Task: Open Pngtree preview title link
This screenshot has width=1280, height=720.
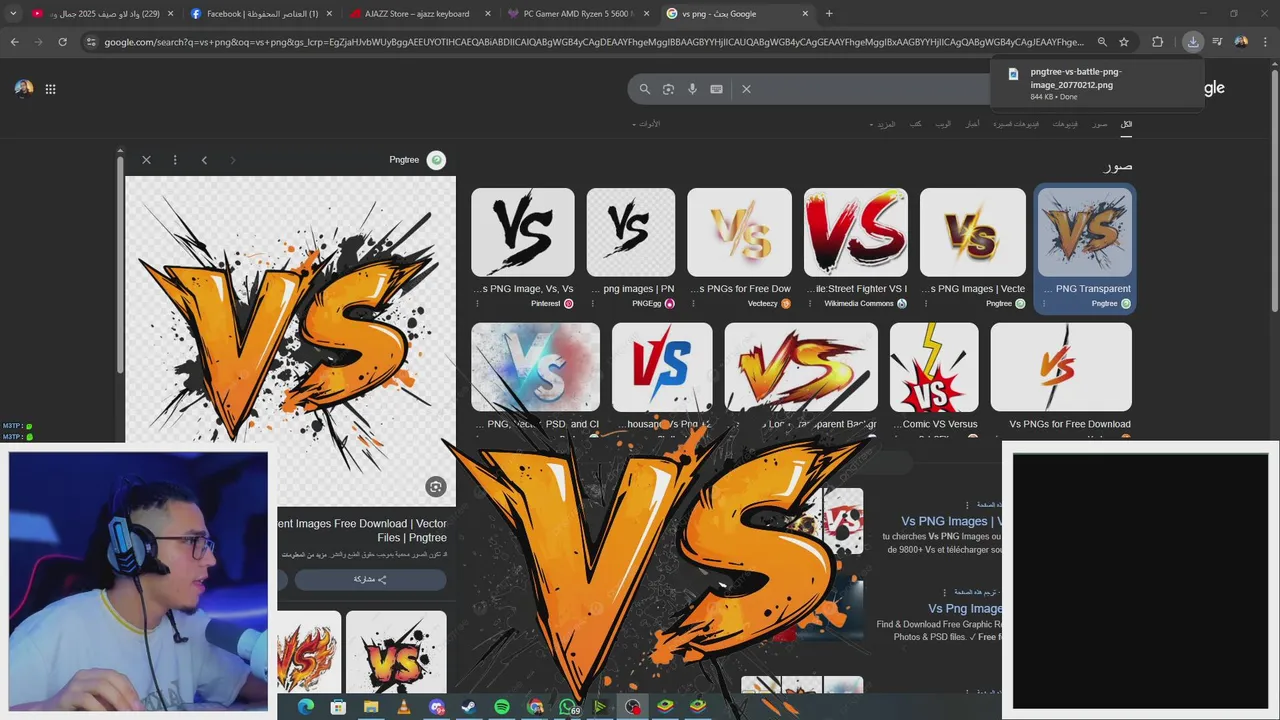Action: pyautogui.click(x=363, y=530)
